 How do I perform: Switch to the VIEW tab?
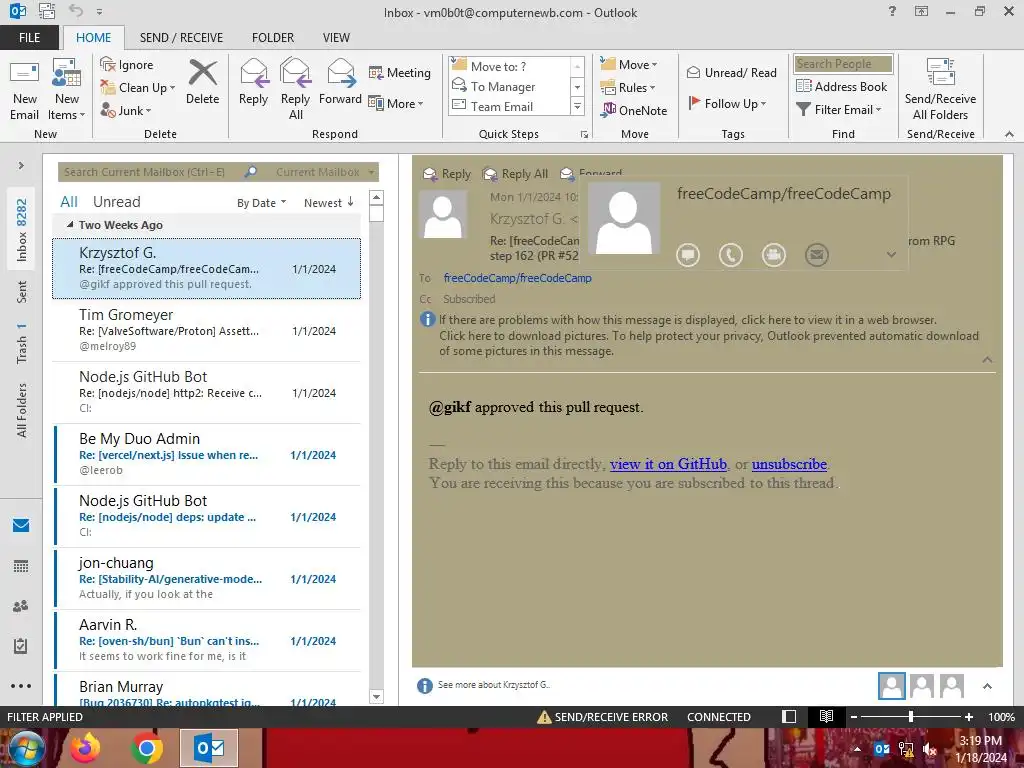pos(336,37)
